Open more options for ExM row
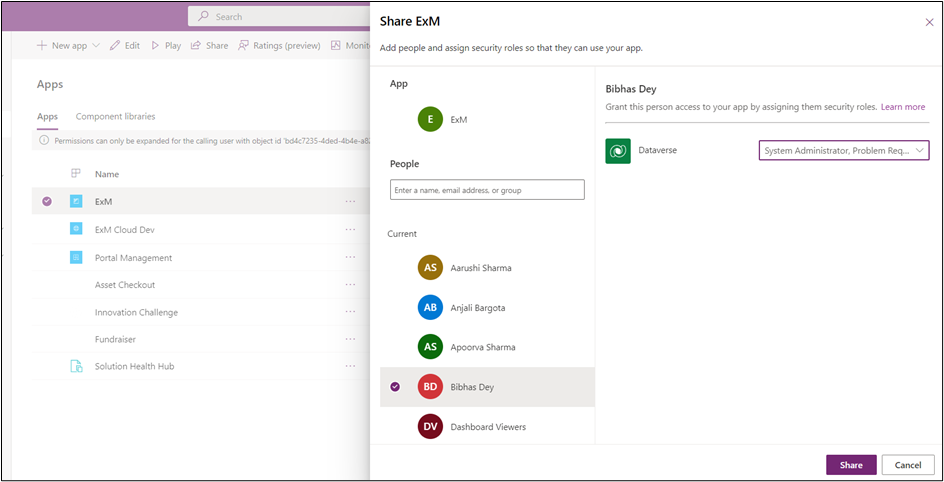The image size is (944, 482). click(x=350, y=202)
